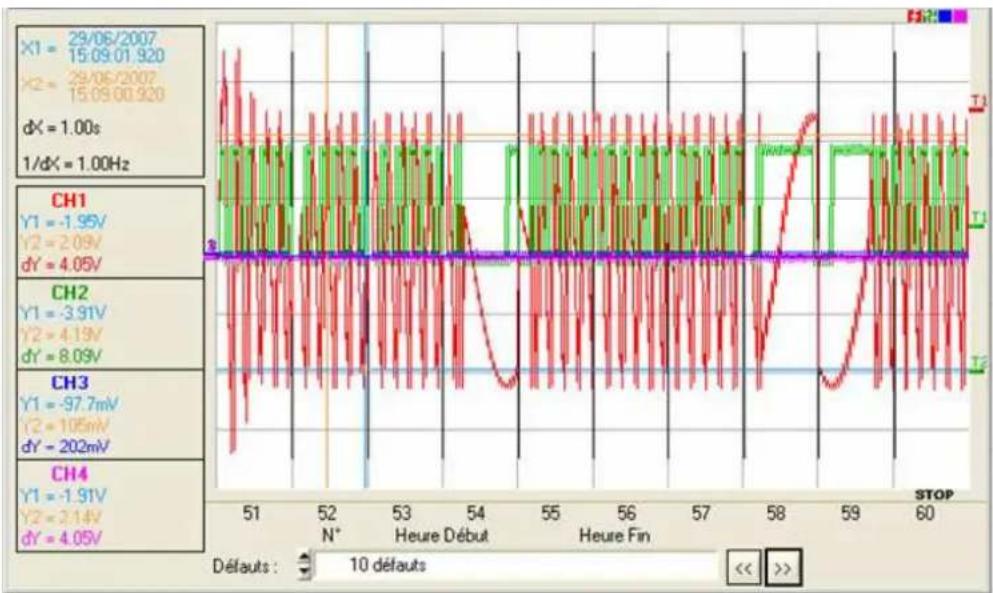993x593 pixels.
Task: Select the green CH2 color indicator
Action: click(x=930, y=17)
